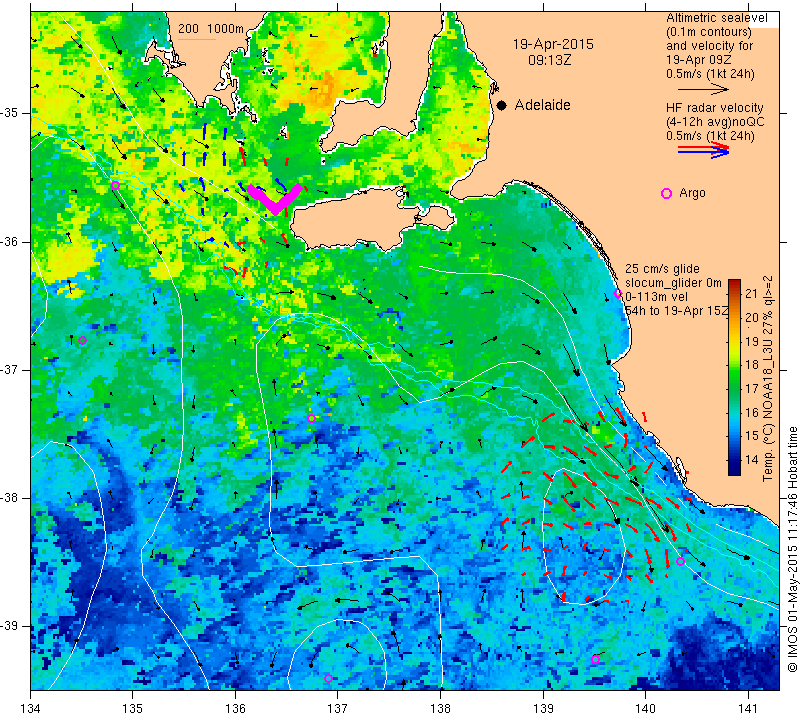Click the '25 cm/s glide' text
Viewport: 800px width, 720px height.
pyautogui.click(x=663, y=269)
